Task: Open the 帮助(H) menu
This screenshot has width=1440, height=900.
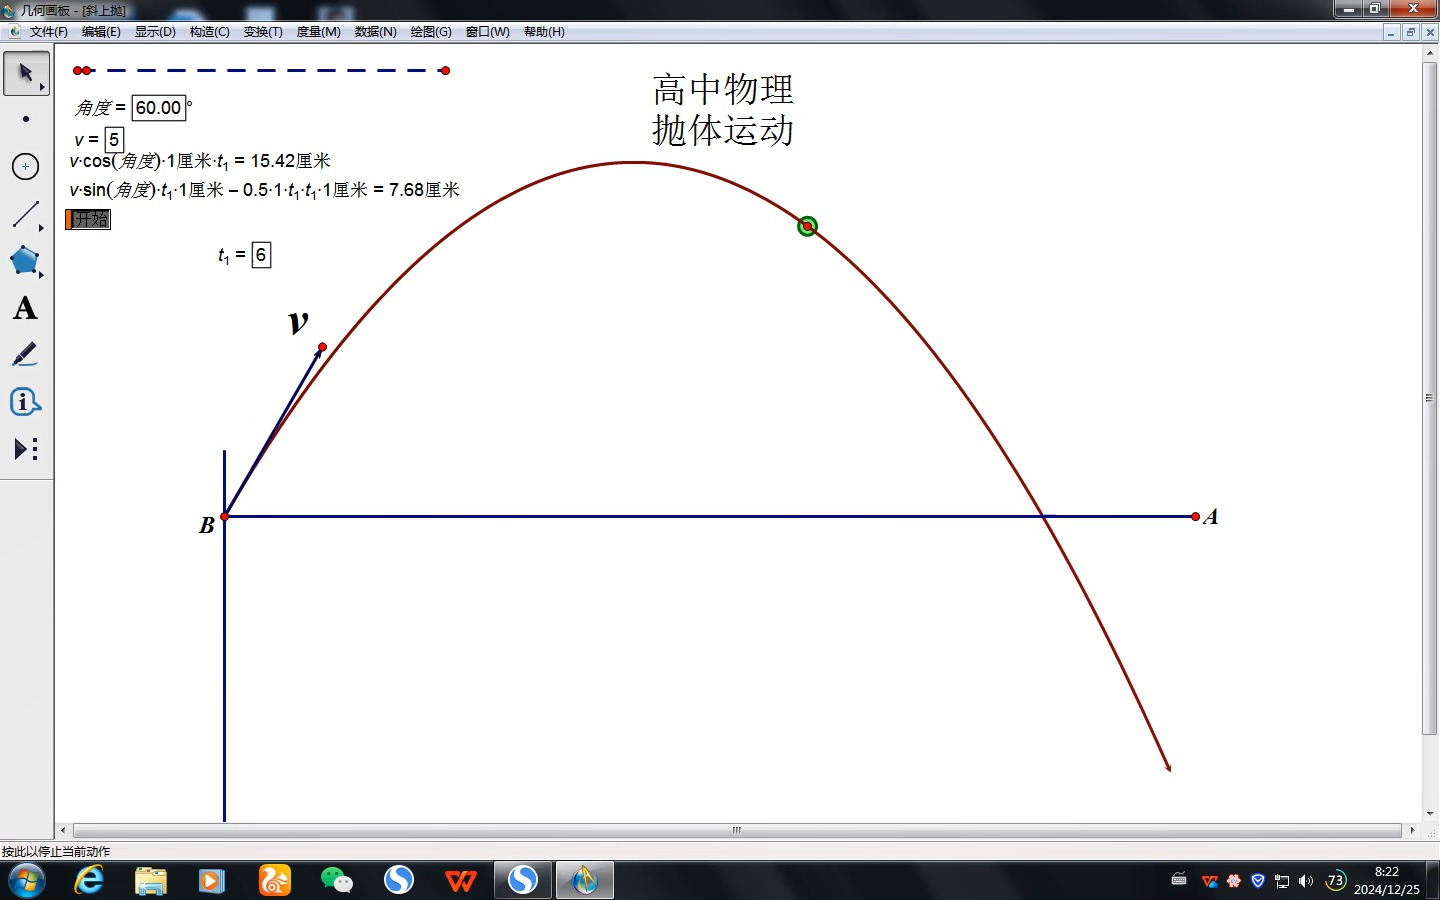Action: coord(544,32)
